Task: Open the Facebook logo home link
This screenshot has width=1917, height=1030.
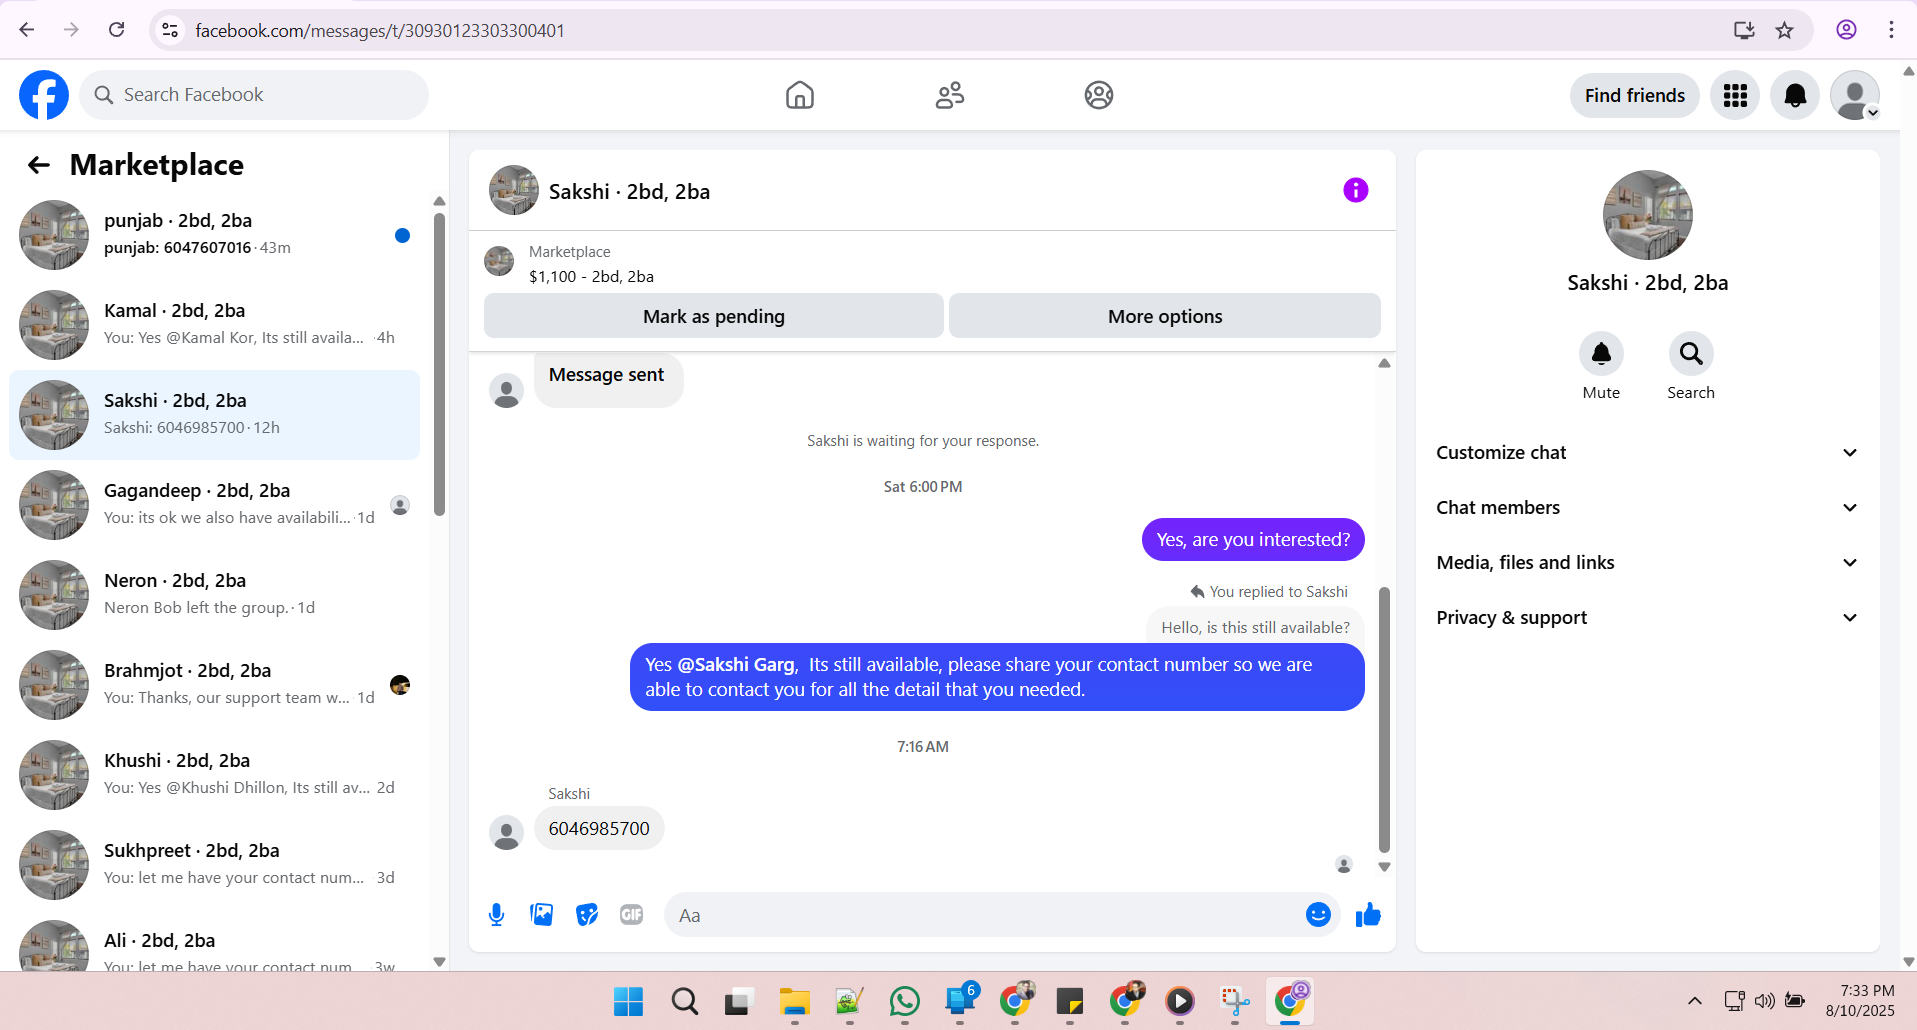Action: pos(44,95)
